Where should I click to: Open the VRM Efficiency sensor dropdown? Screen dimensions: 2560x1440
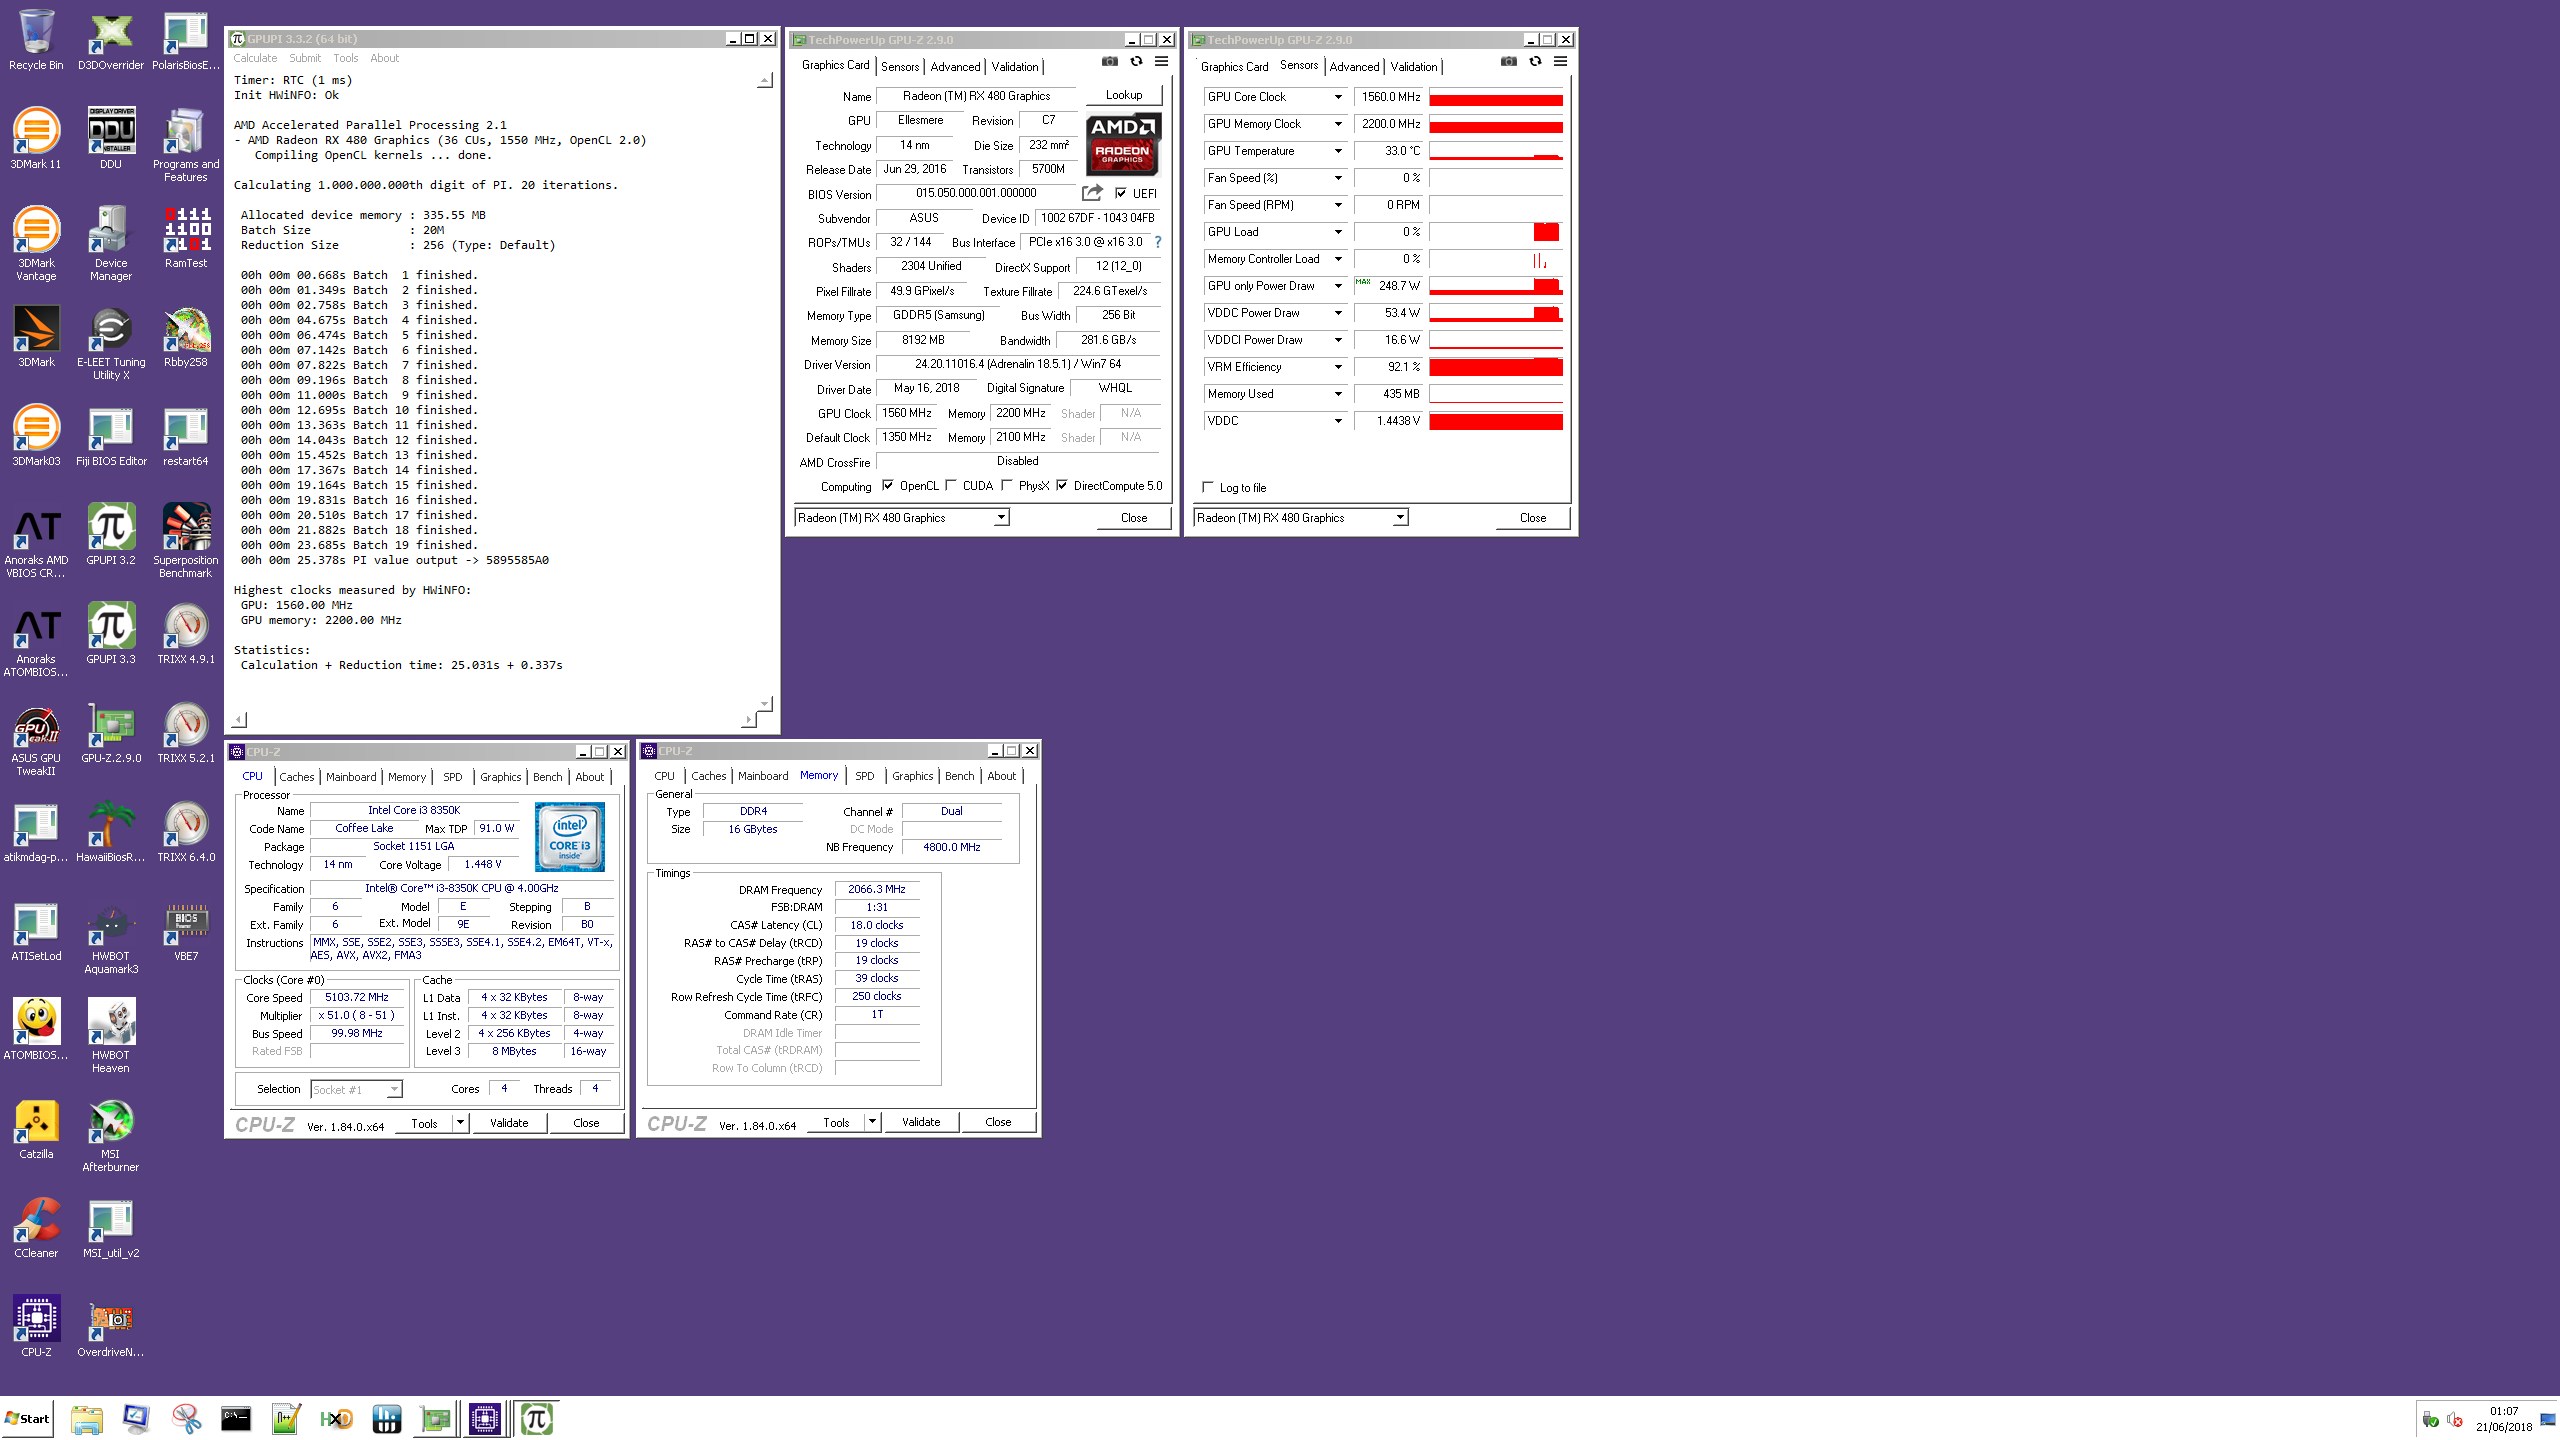(x=1338, y=367)
